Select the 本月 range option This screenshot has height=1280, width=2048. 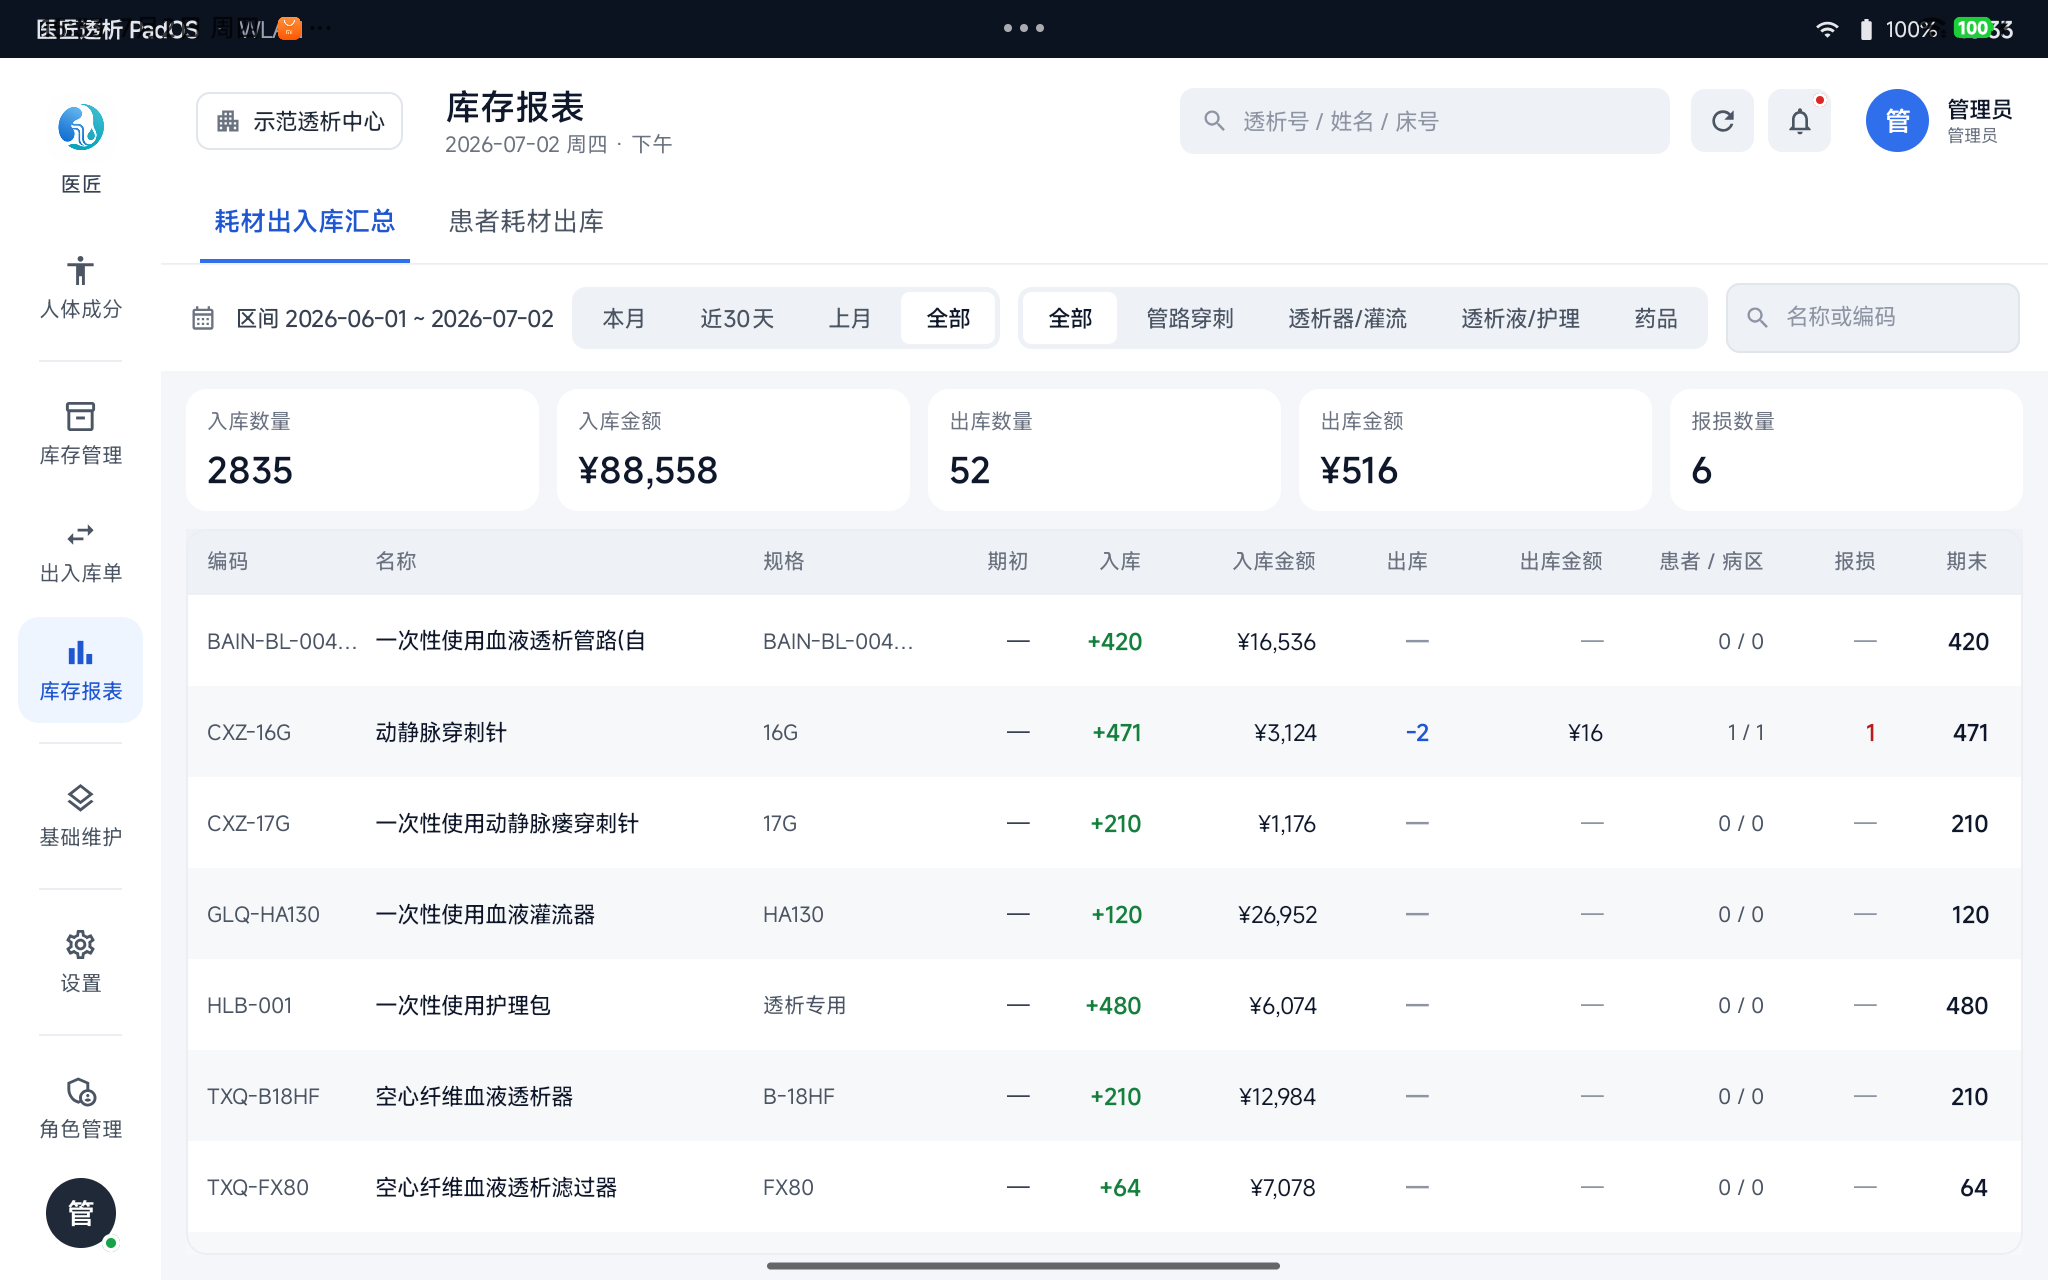(x=624, y=318)
